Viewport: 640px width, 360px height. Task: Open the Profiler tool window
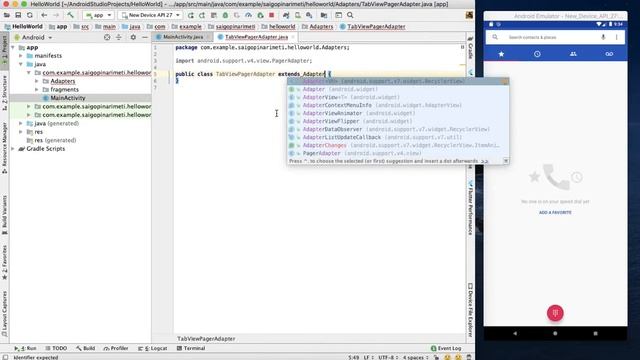116,348
